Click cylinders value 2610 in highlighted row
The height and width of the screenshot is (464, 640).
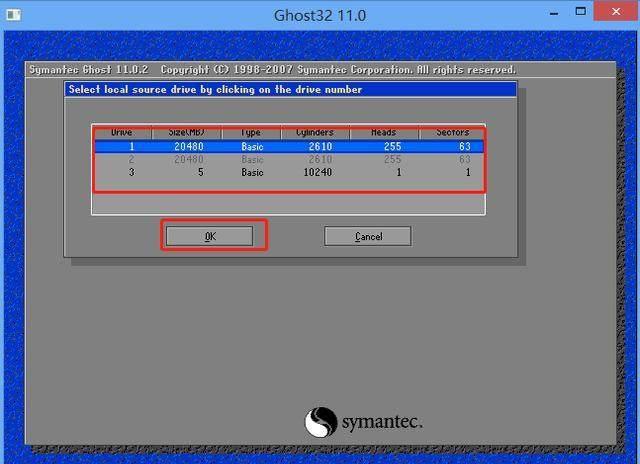[320, 147]
